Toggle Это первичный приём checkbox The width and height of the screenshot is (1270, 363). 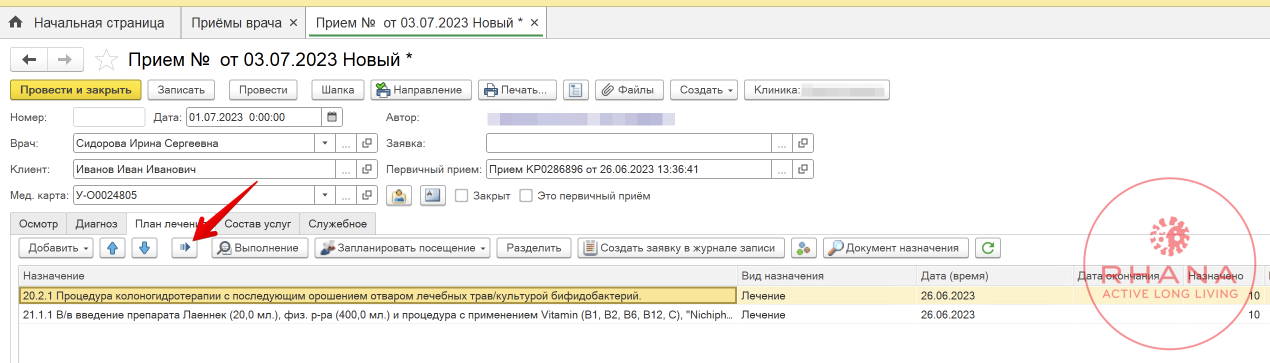(x=526, y=196)
